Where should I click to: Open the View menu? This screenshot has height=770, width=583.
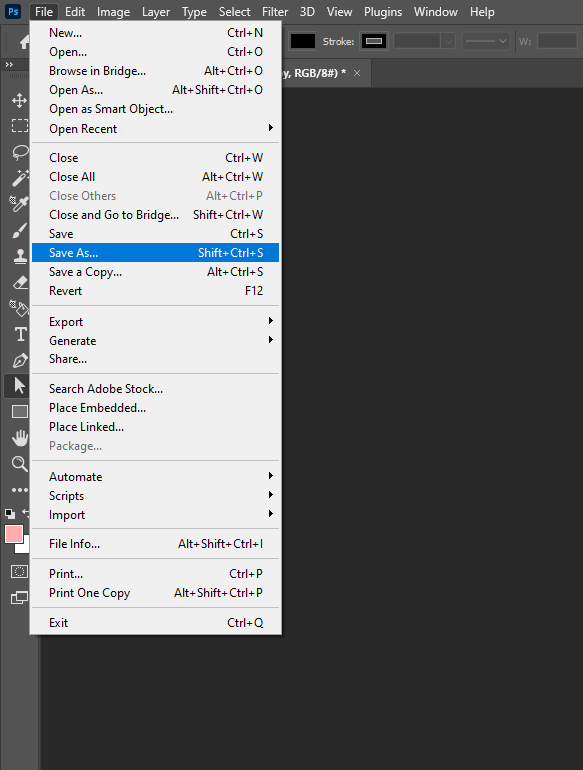coord(339,11)
